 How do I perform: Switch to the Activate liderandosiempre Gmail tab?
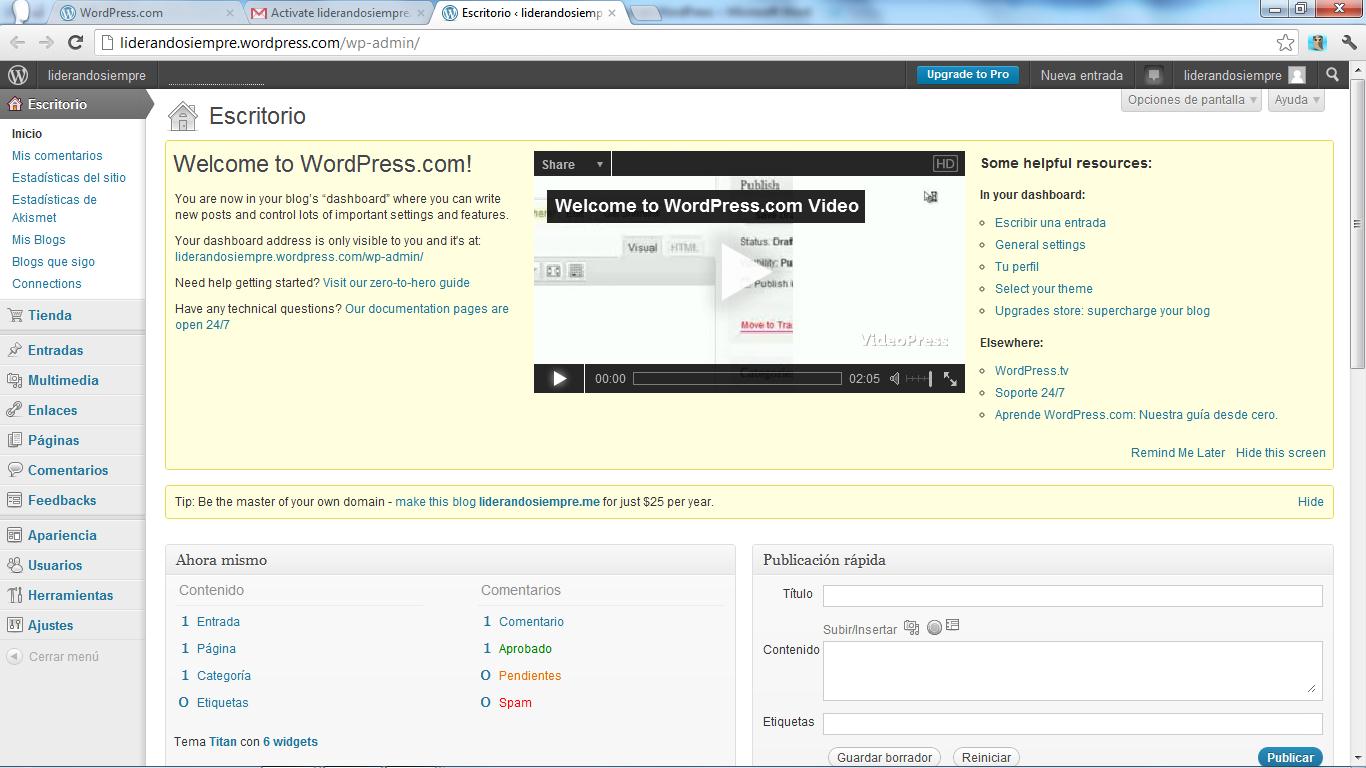coord(336,13)
